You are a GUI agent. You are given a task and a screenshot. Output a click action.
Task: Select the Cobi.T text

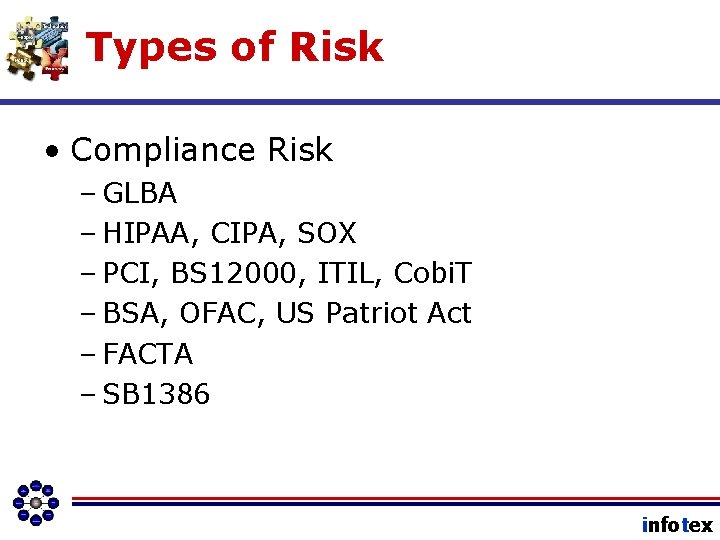(x=432, y=273)
